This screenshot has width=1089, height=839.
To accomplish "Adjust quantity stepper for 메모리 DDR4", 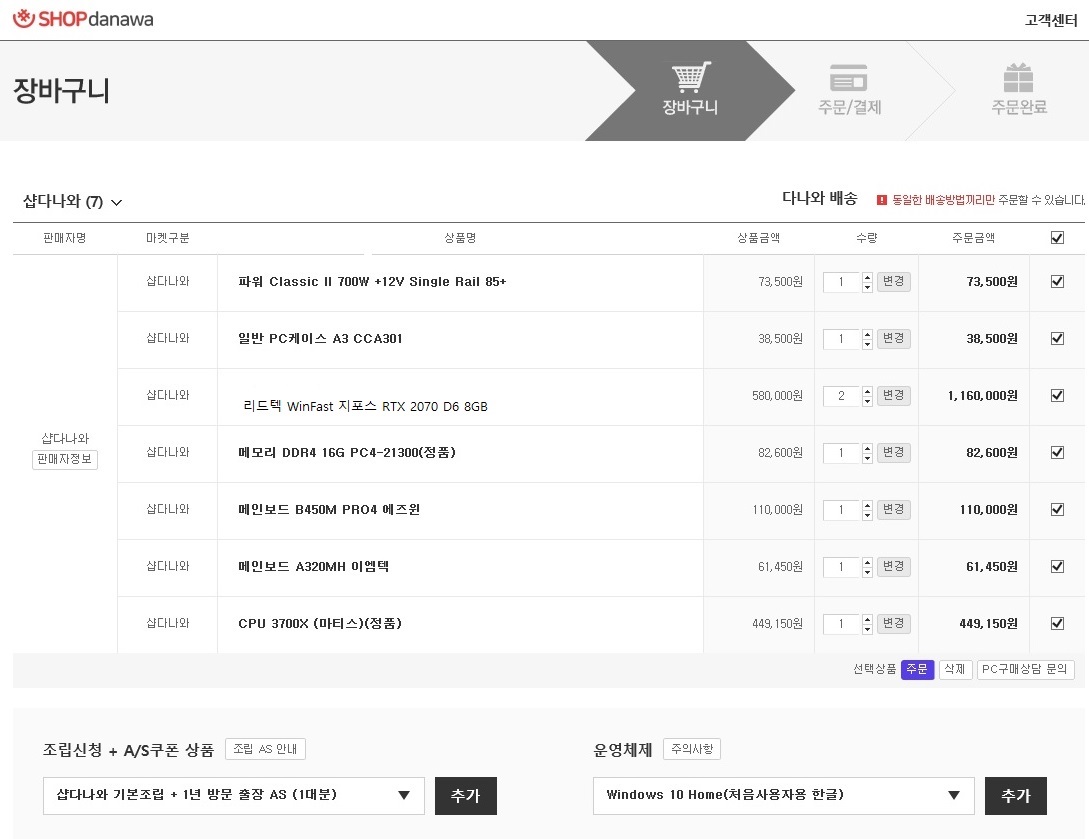I will tap(867, 453).
